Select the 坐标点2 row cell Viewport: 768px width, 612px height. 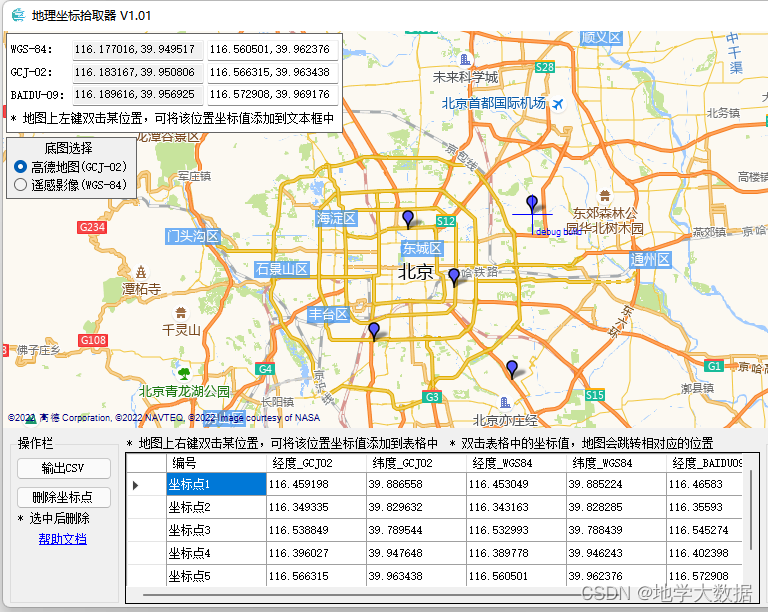(216, 507)
